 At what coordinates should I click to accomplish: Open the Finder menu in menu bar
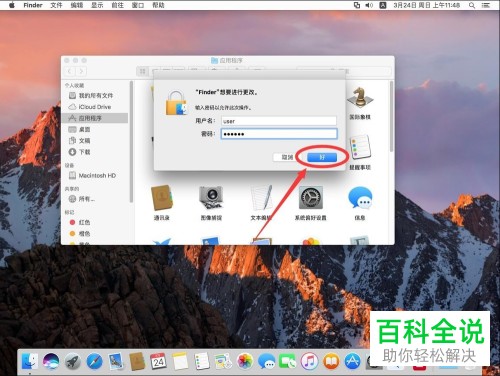[x=33, y=5]
